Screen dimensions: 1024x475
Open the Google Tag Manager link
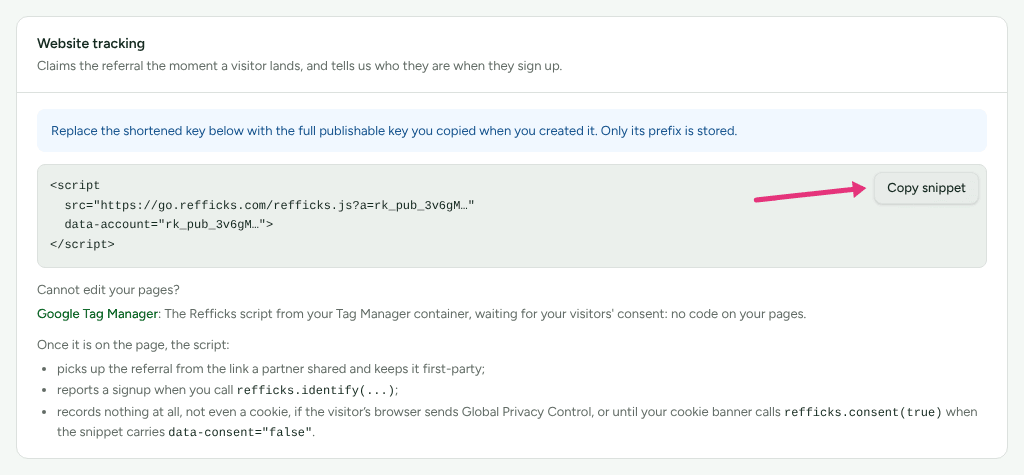[x=97, y=314]
